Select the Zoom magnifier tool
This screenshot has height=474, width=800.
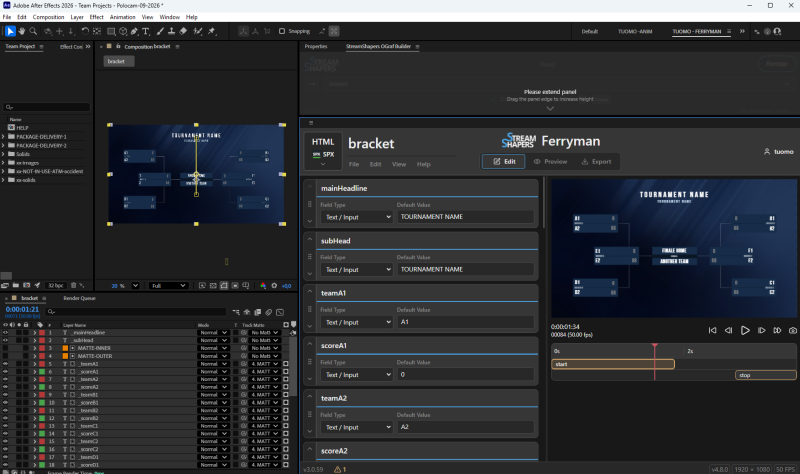pos(33,31)
